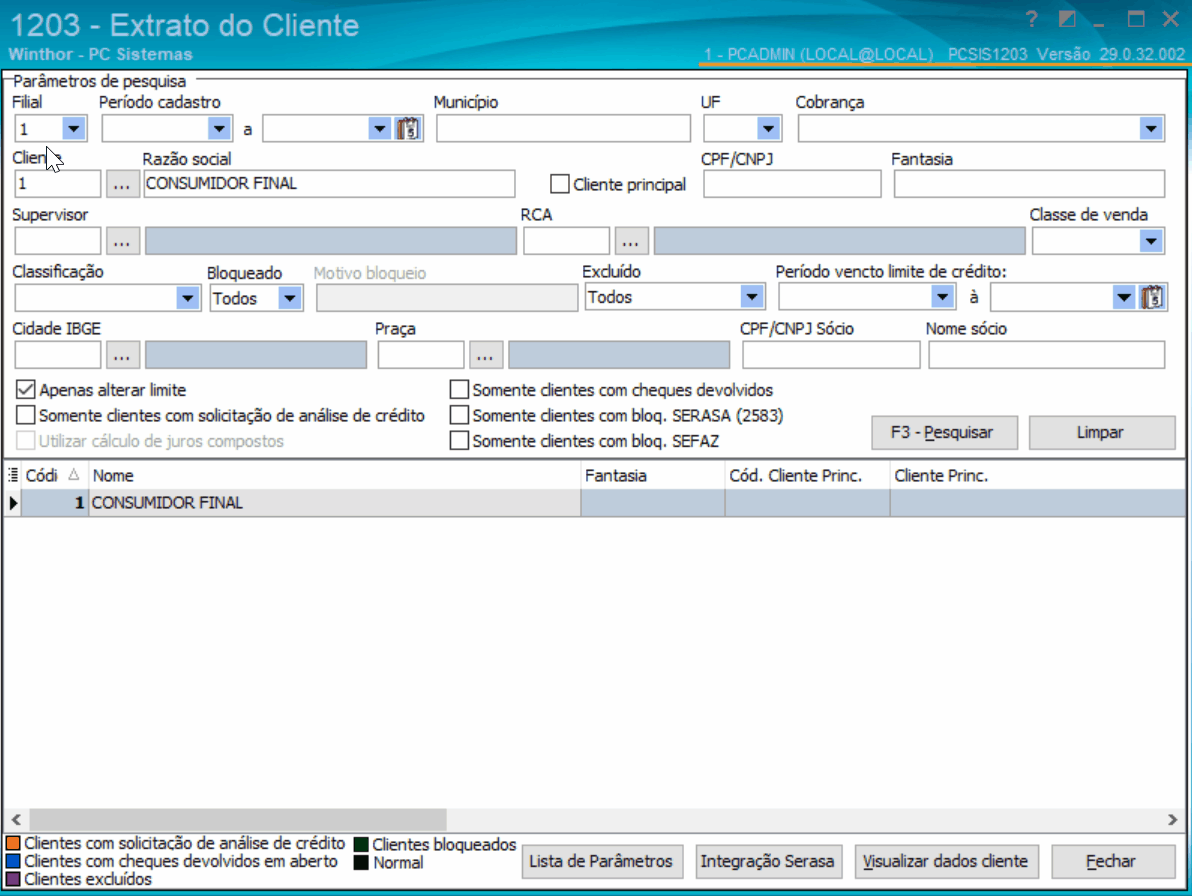Expand the Classificação dropdown

pyautogui.click(x=188, y=298)
